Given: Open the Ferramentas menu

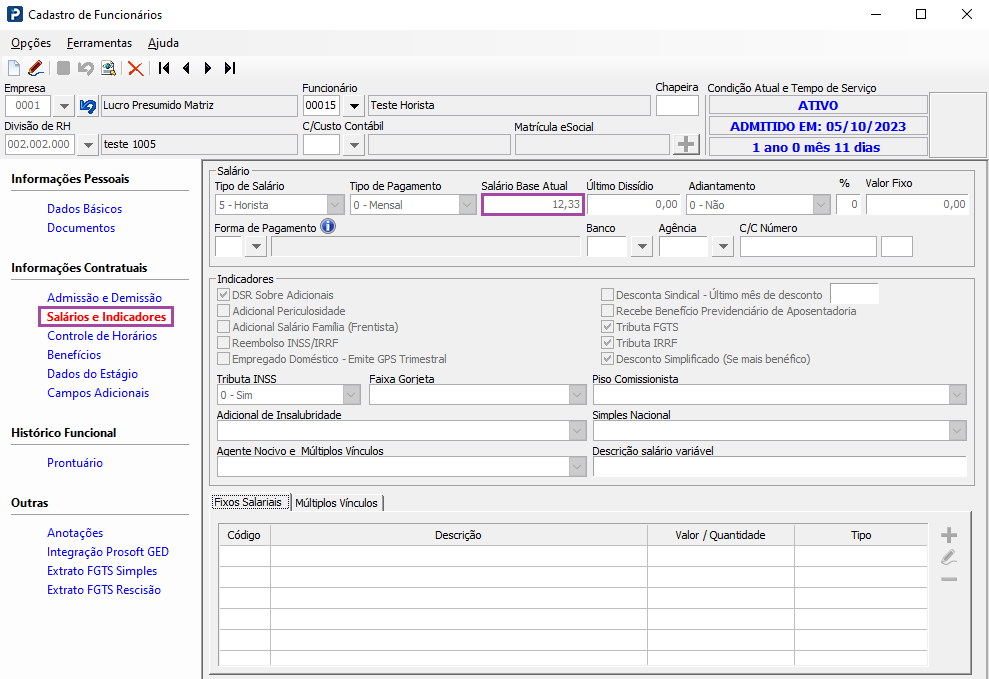Looking at the screenshot, I should pyautogui.click(x=99, y=43).
